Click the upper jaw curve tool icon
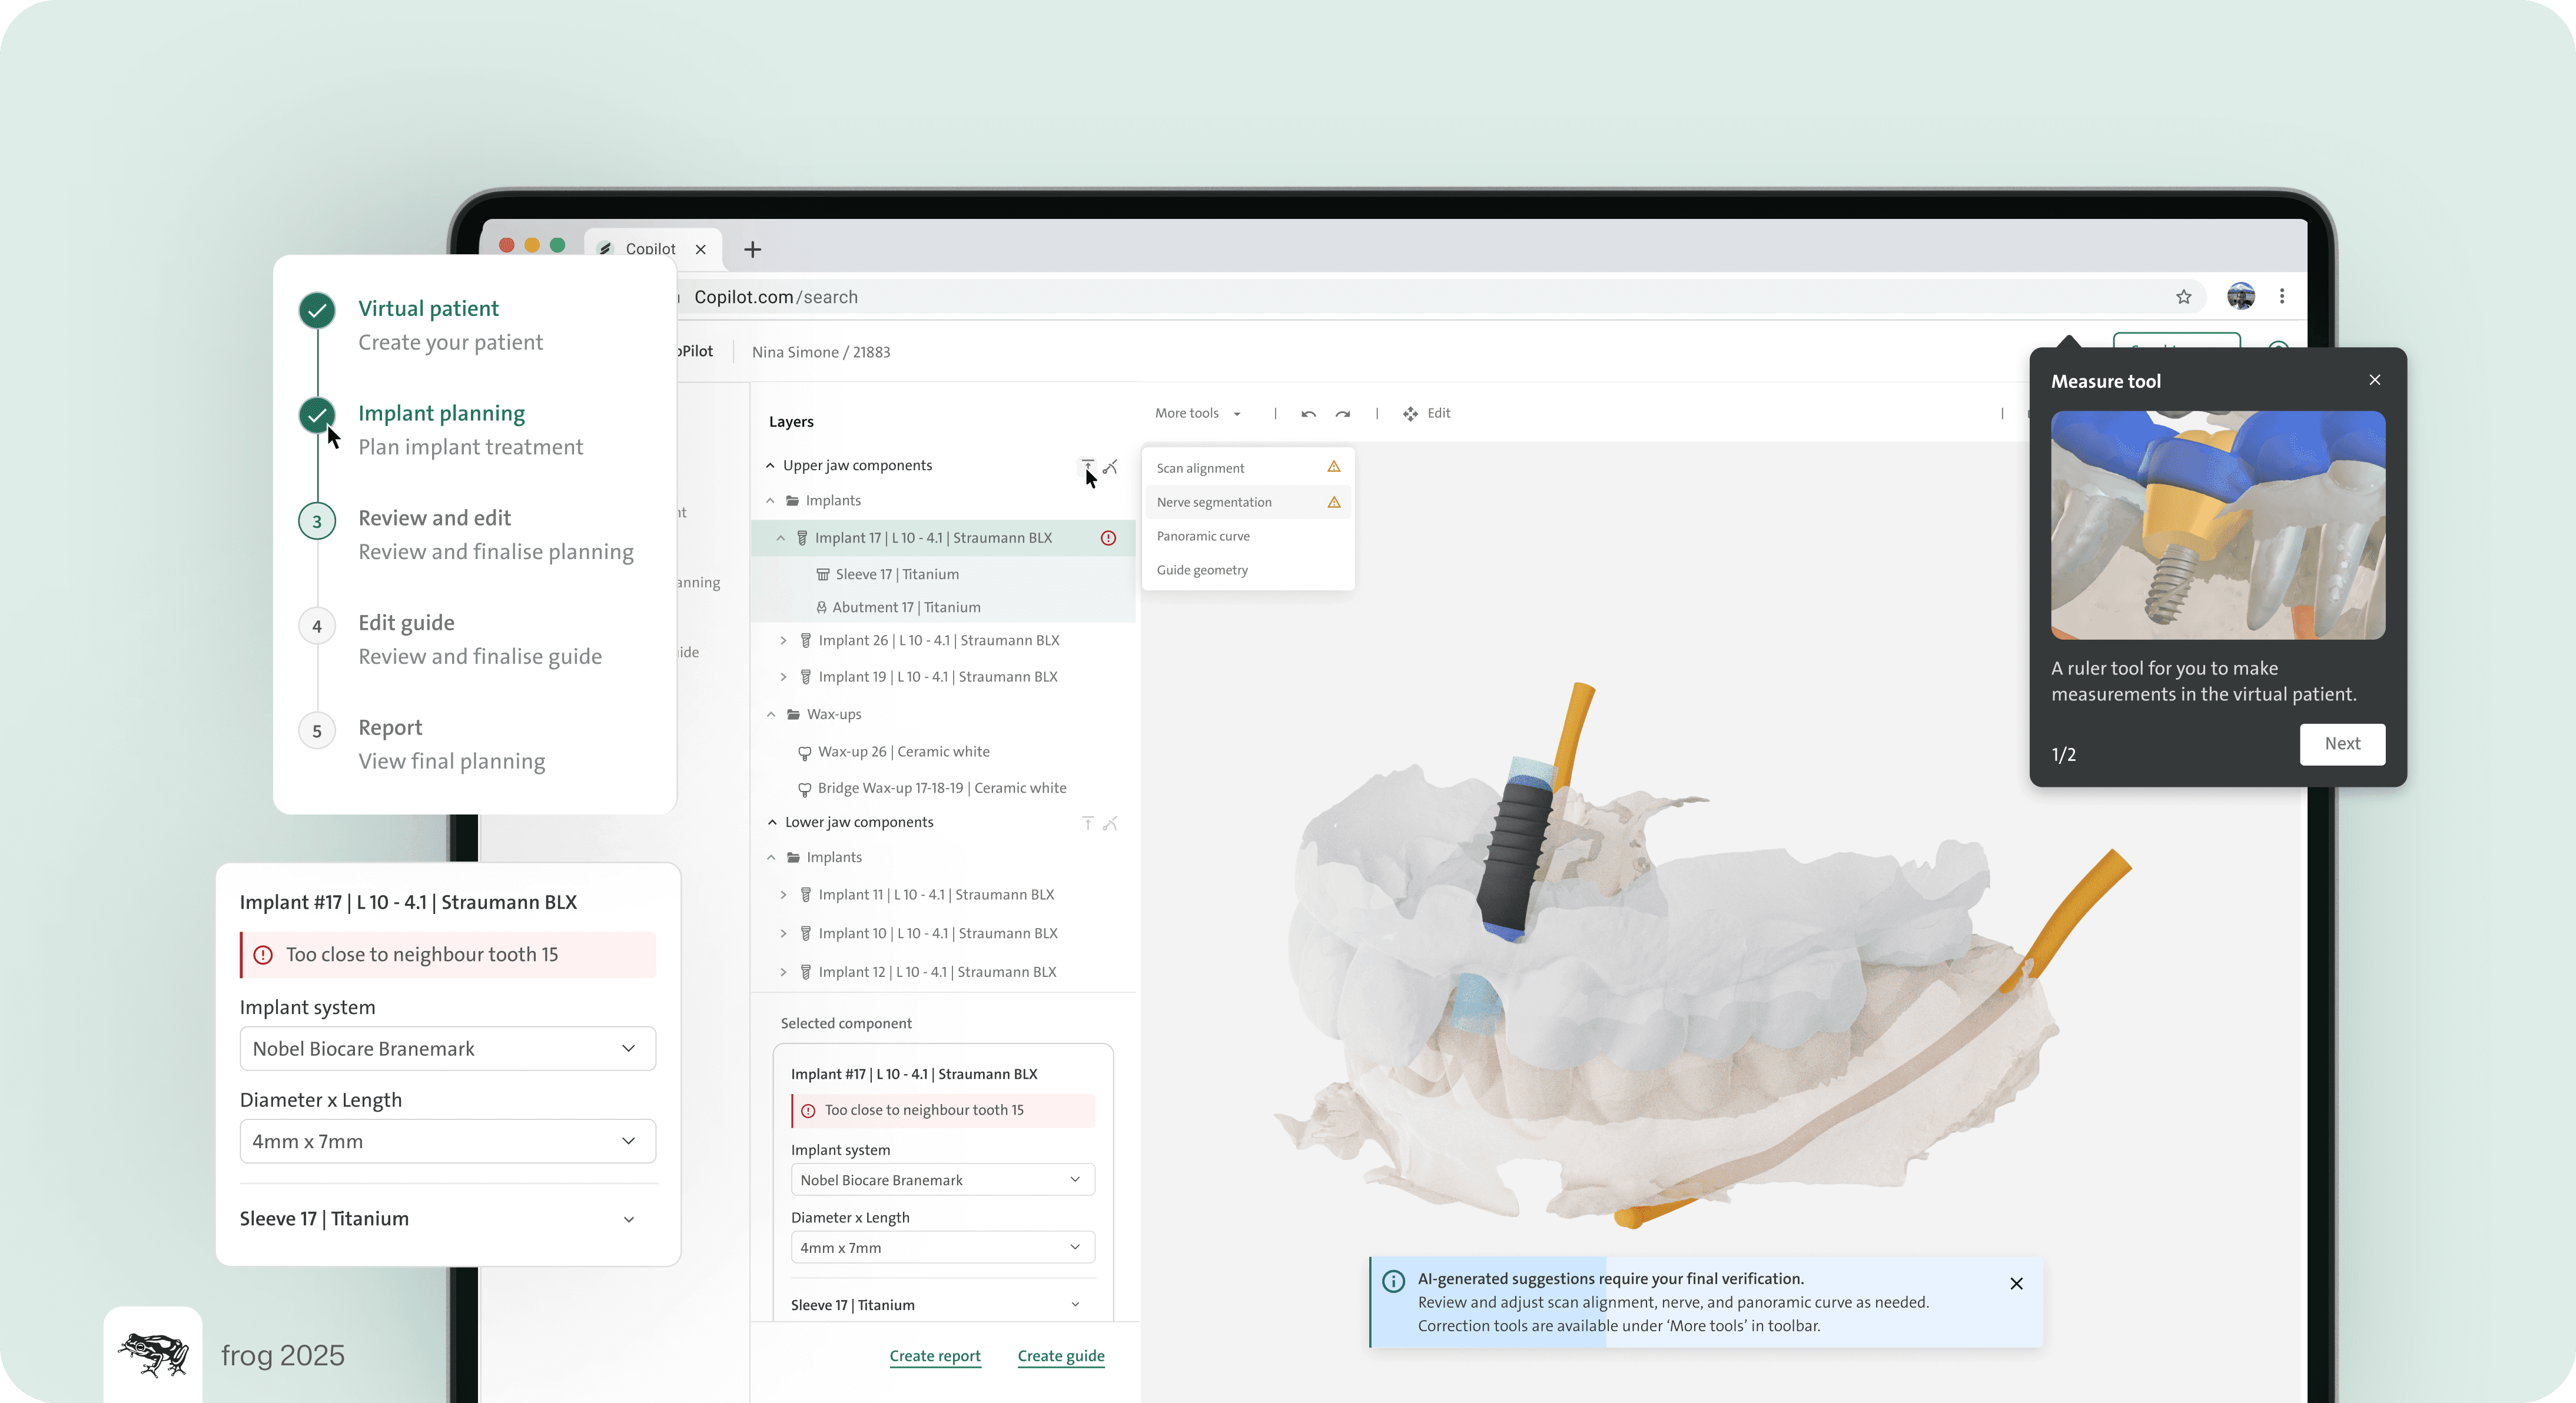The height and width of the screenshot is (1403, 2576). (x=1110, y=467)
